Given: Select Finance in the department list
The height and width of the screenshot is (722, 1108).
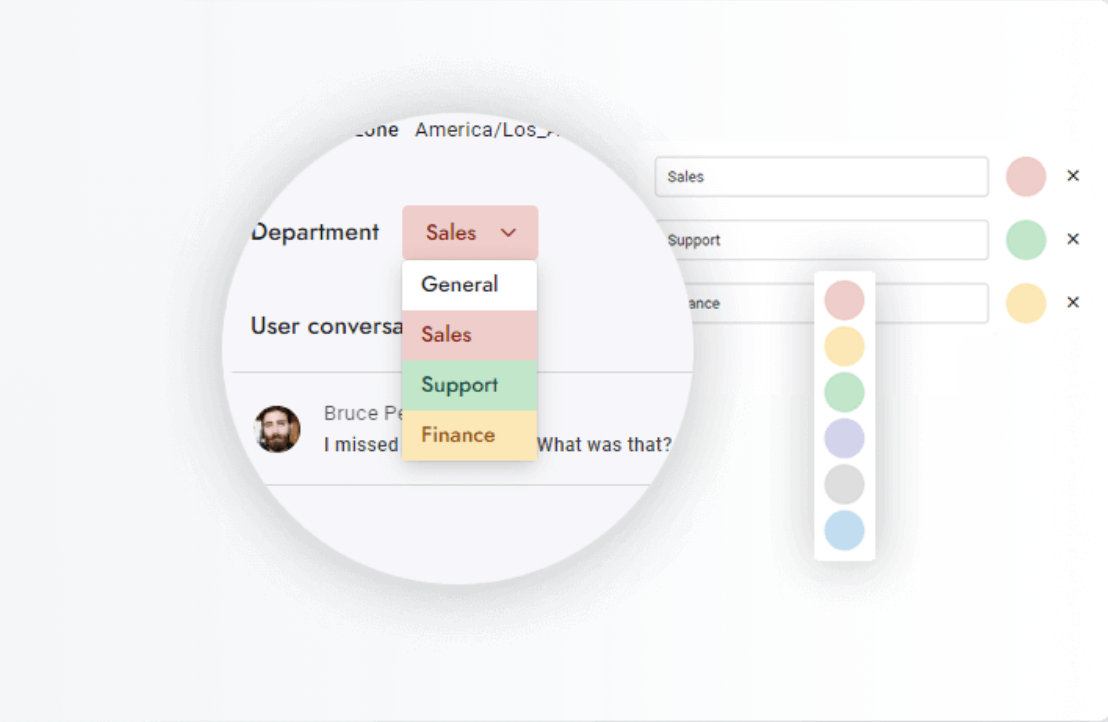Looking at the screenshot, I should pyautogui.click(x=469, y=435).
